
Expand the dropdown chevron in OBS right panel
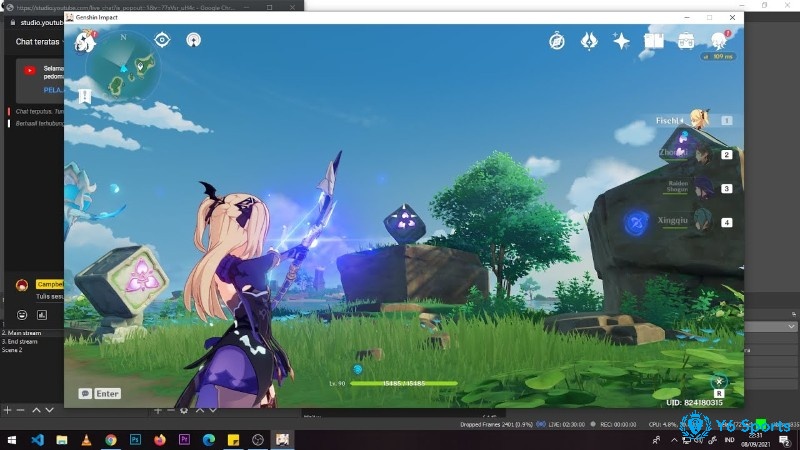click(791, 326)
